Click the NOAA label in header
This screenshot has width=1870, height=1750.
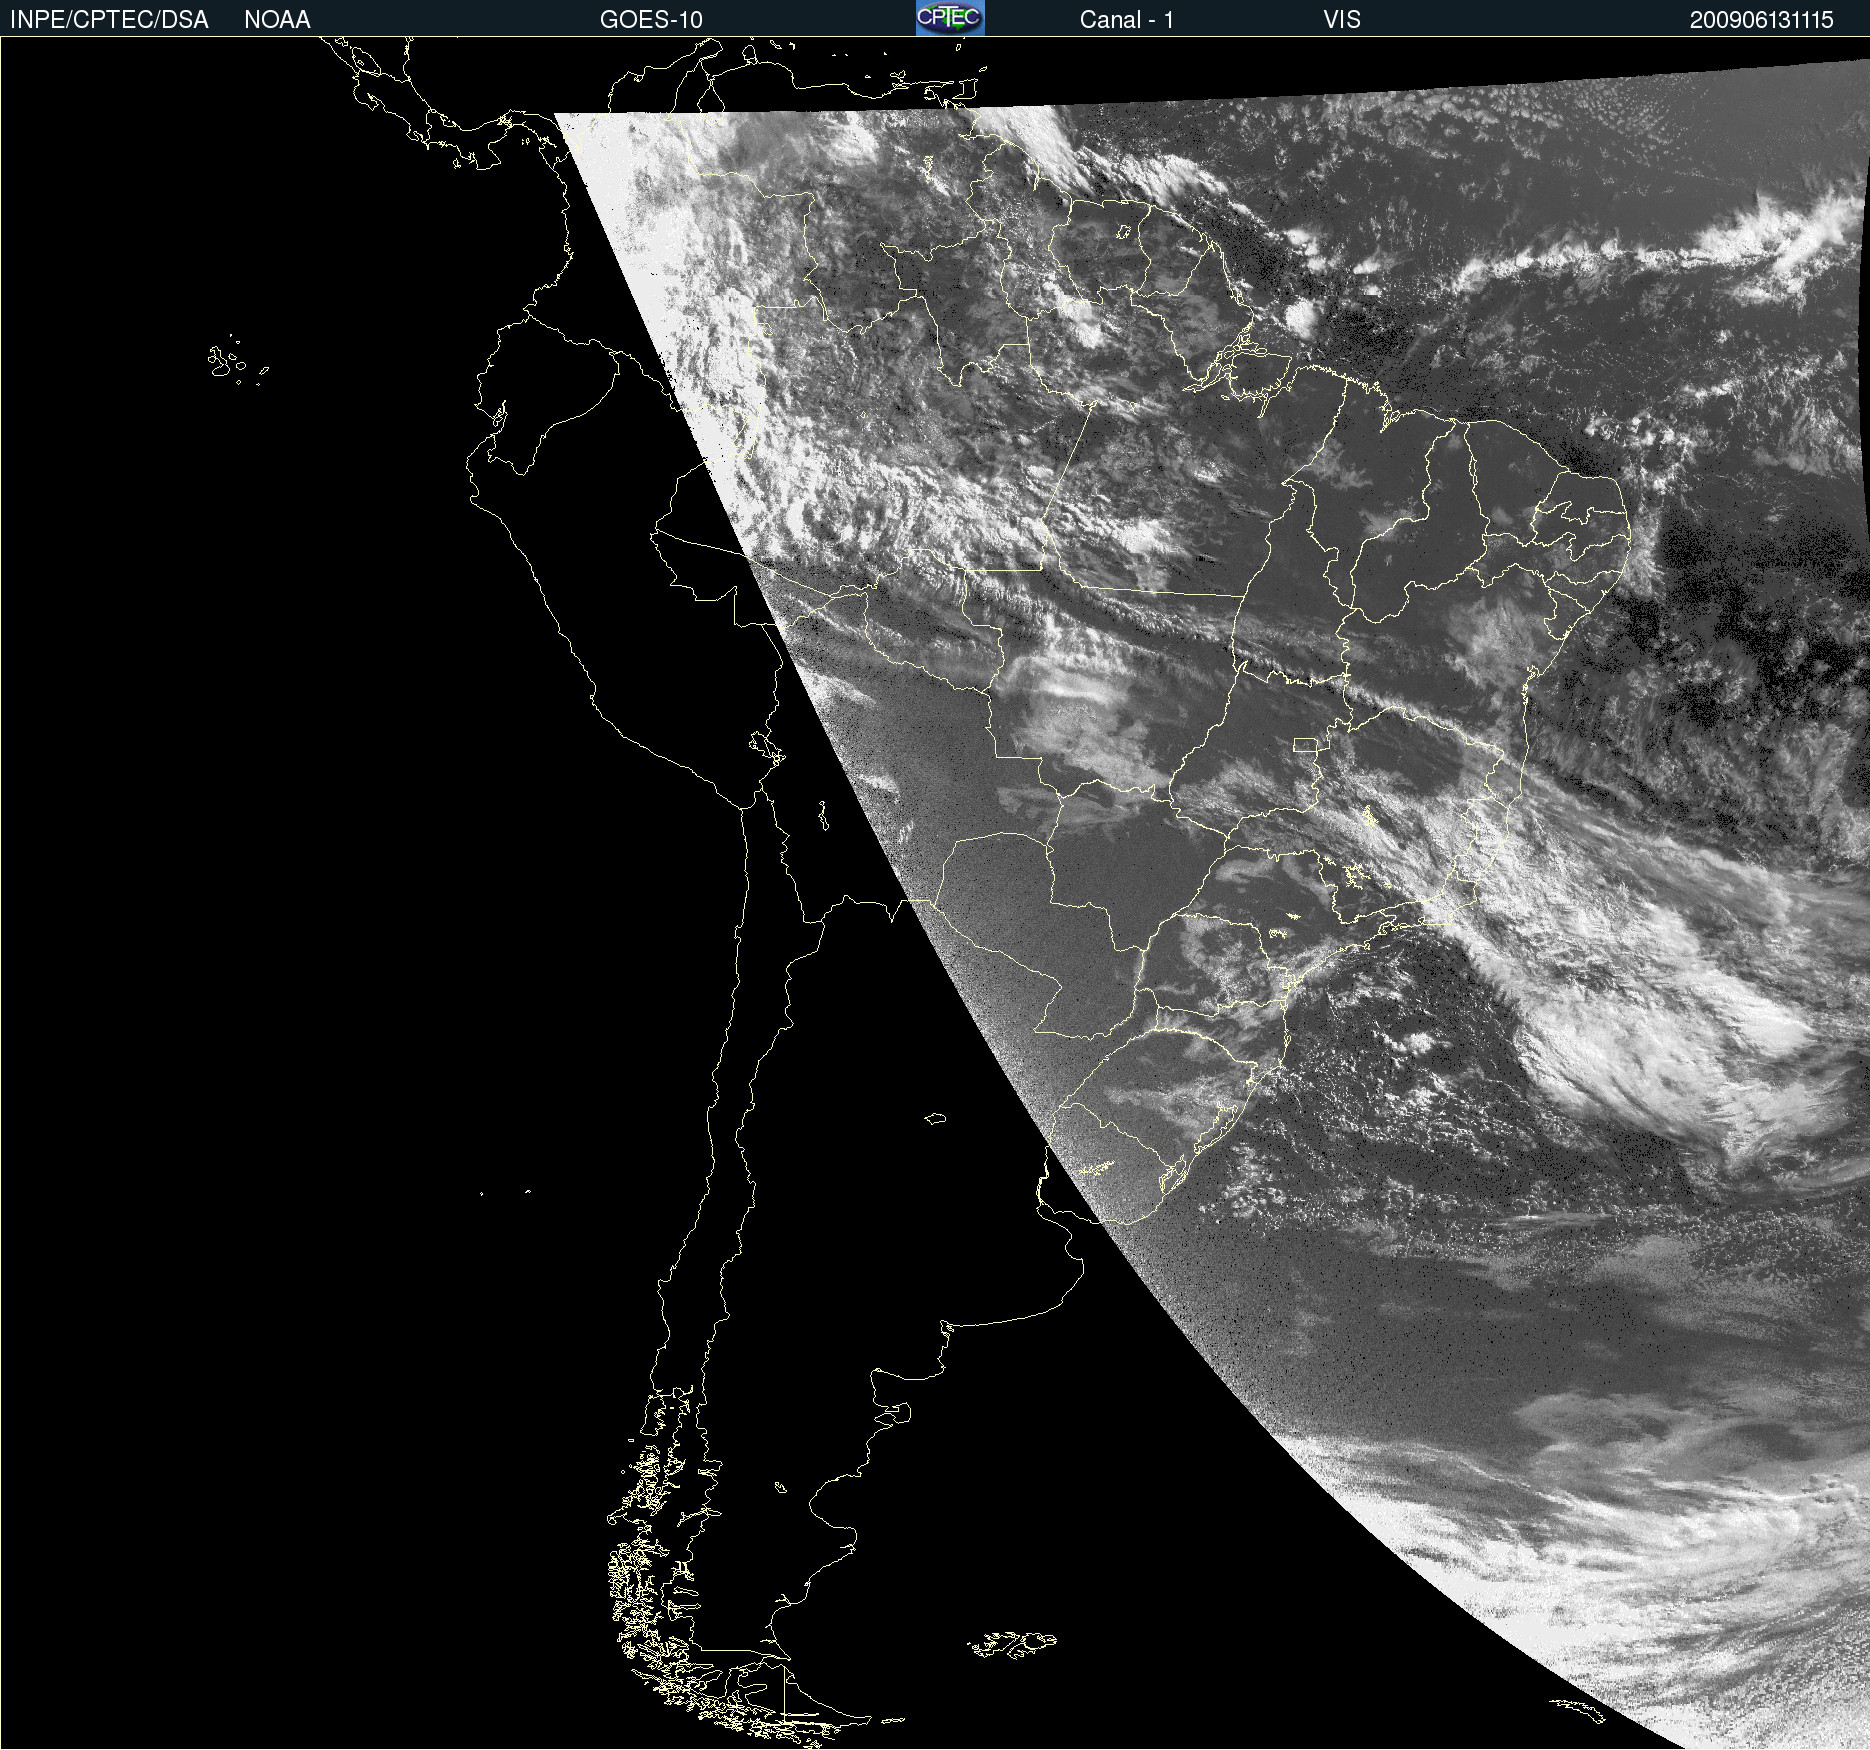point(277,20)
